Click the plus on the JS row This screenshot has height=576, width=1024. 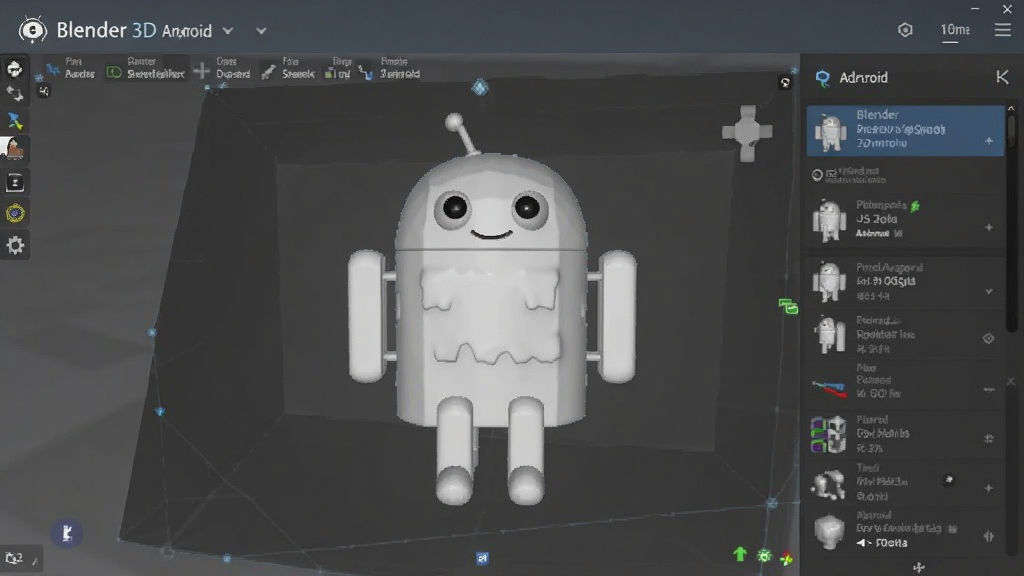tap(989, 227)
